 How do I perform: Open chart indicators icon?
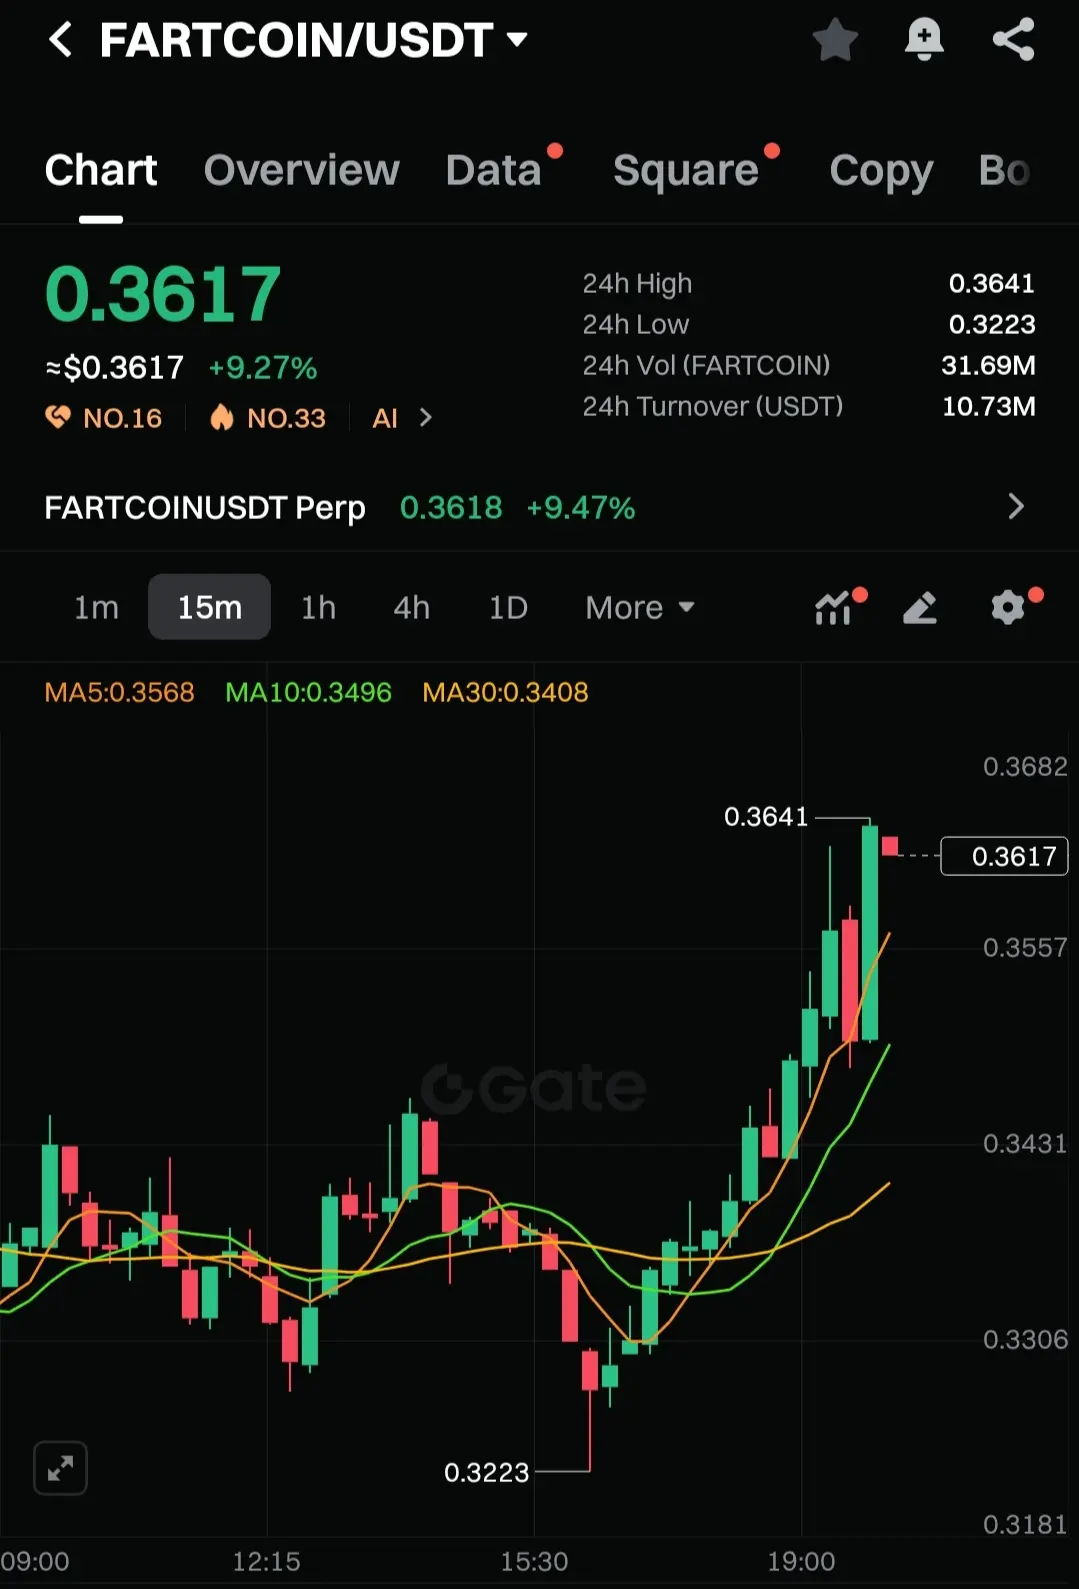[x=836, y=607]
